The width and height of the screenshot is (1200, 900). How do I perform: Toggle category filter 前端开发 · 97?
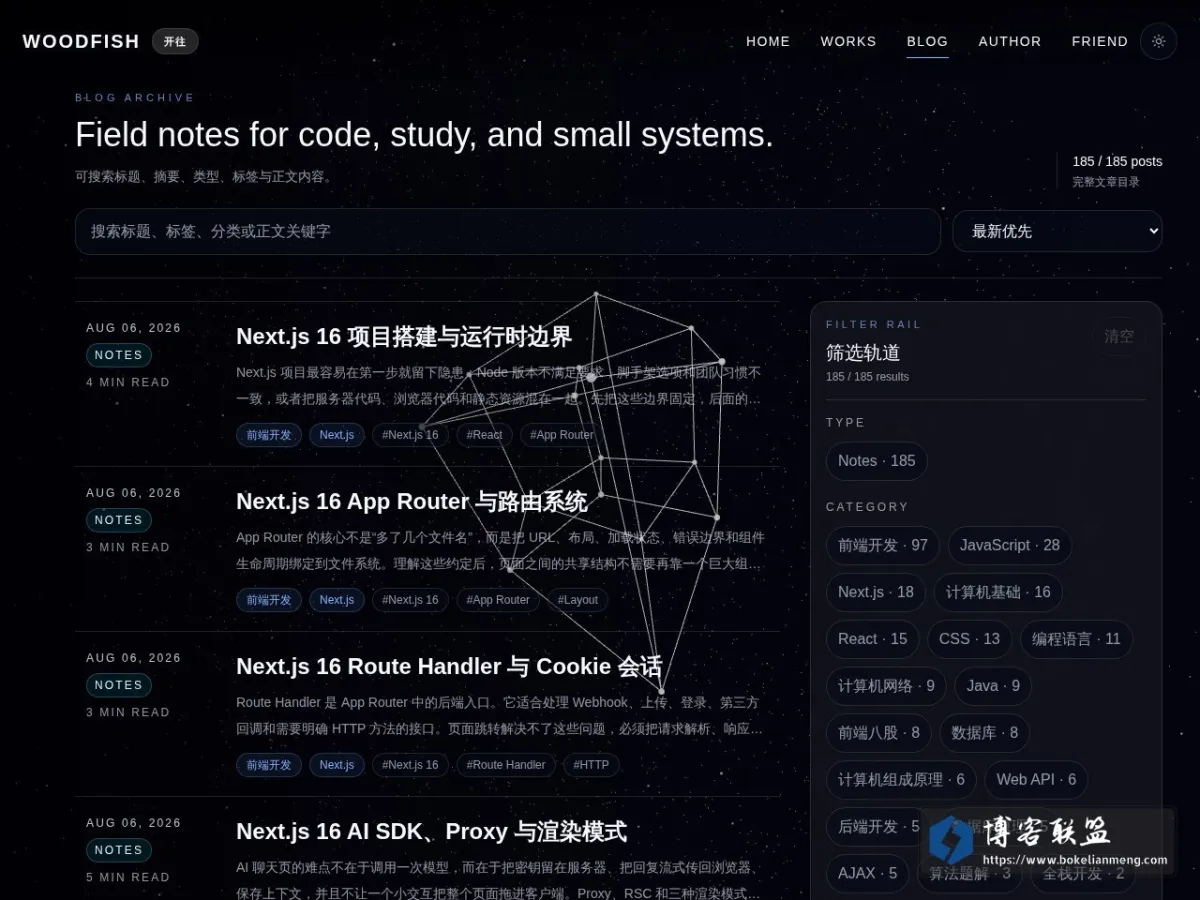coord(883,545)
